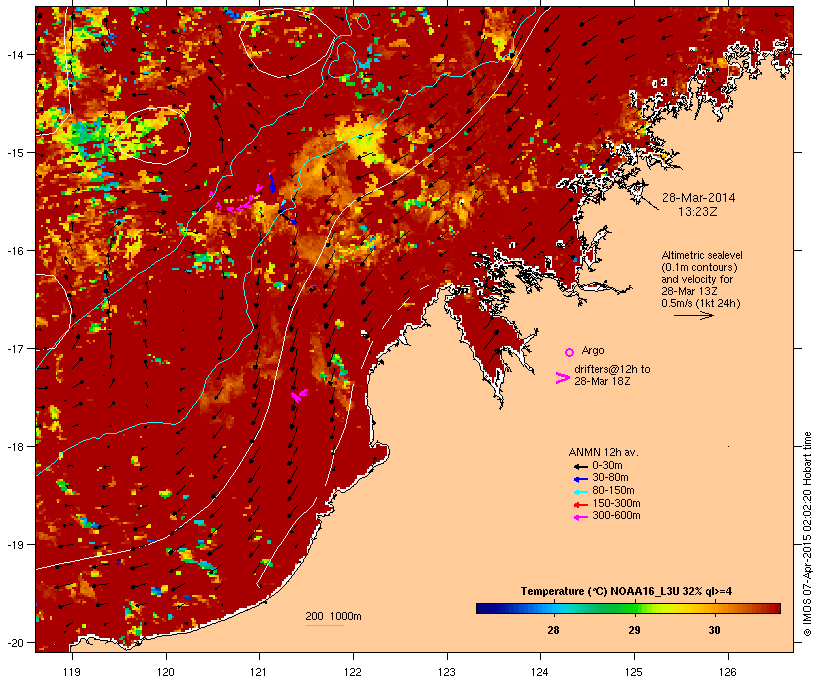
Task: Click the '0.5m/s (1kt 24h)' label
Action: pyautogui.click(x=701, y=303)
